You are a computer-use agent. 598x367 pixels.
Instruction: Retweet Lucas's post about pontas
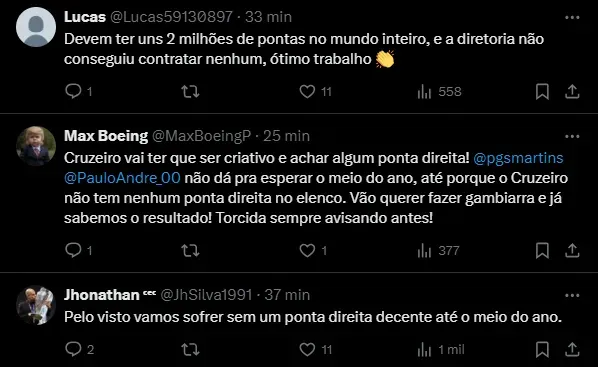190,92
